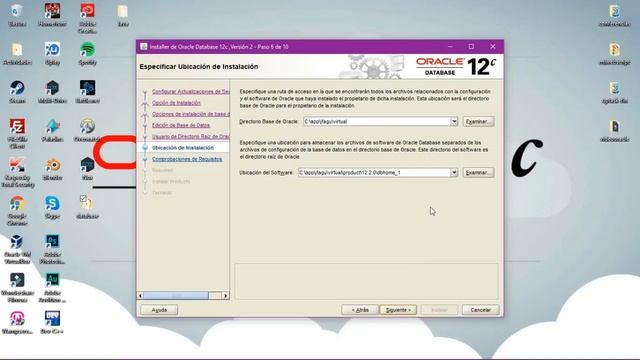Click the Cancelar button
This screenshot has width=640, height=360.
click(480, 310)
